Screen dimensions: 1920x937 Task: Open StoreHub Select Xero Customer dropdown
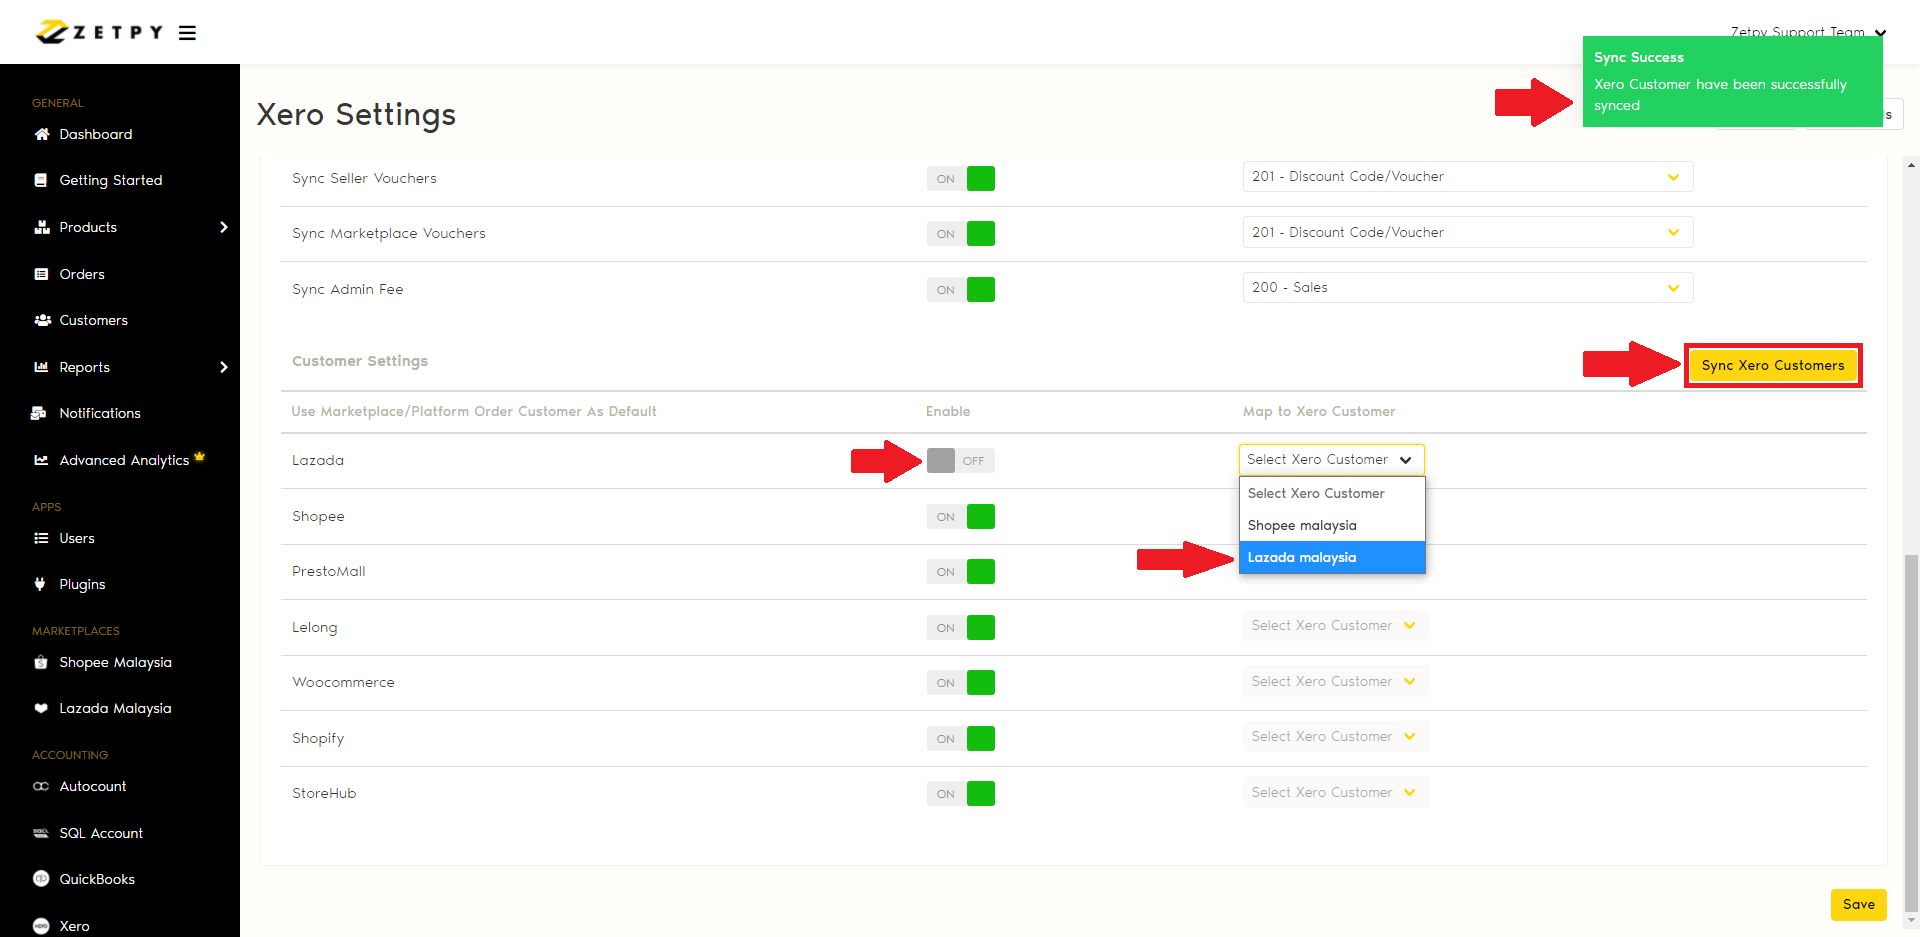[1335, 793]
